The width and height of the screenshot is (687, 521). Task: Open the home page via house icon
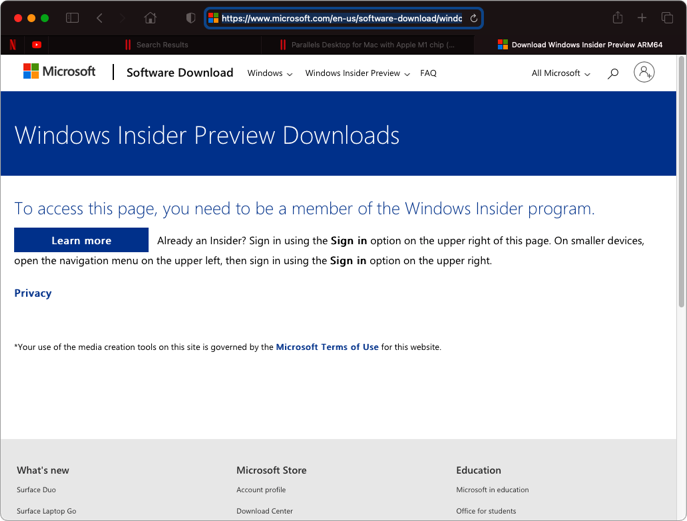[x=150, y=18]
